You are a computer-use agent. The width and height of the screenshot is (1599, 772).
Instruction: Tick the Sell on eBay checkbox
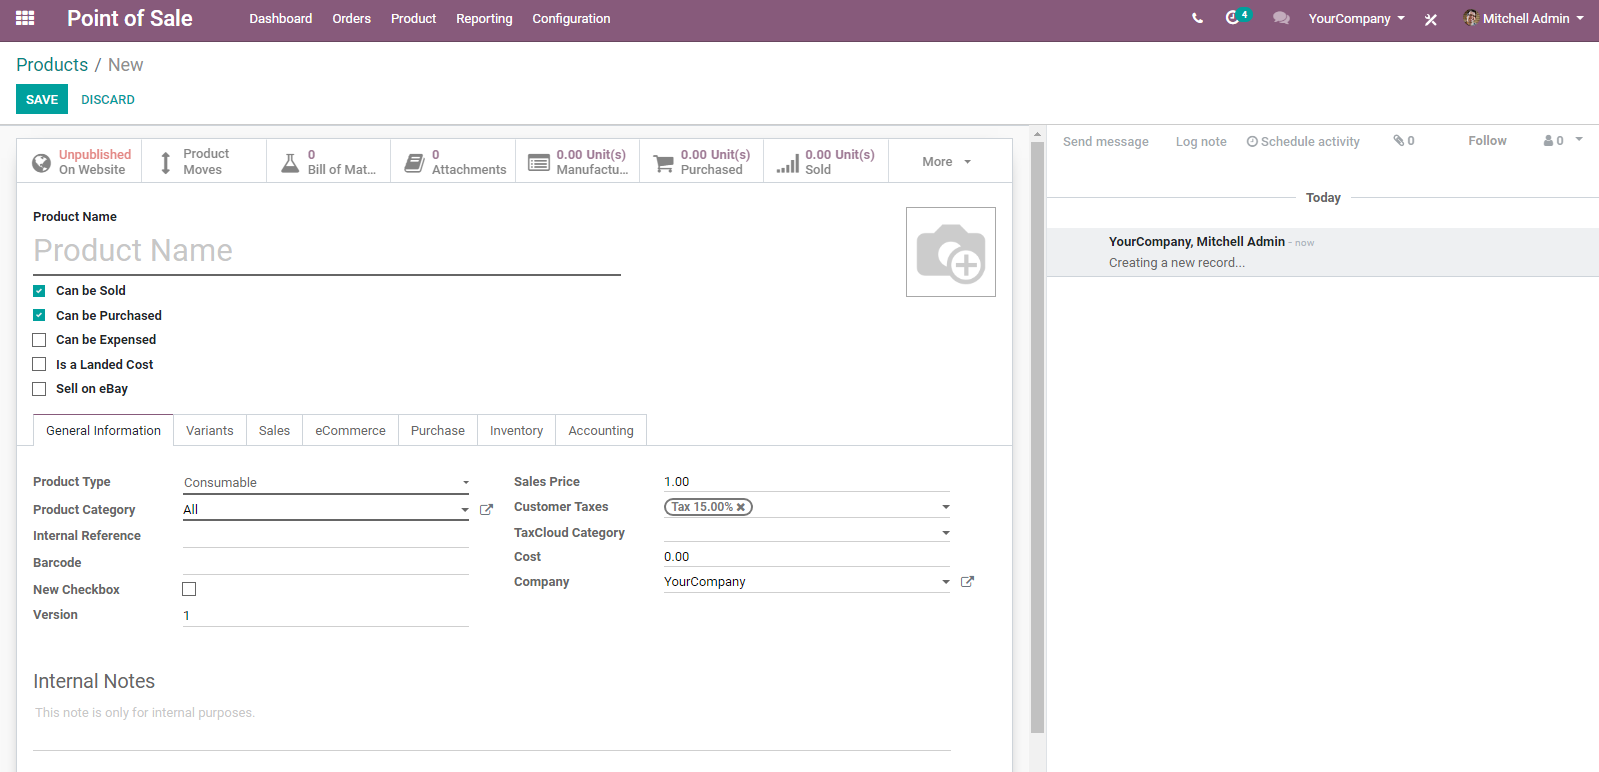tap(39, 389)
